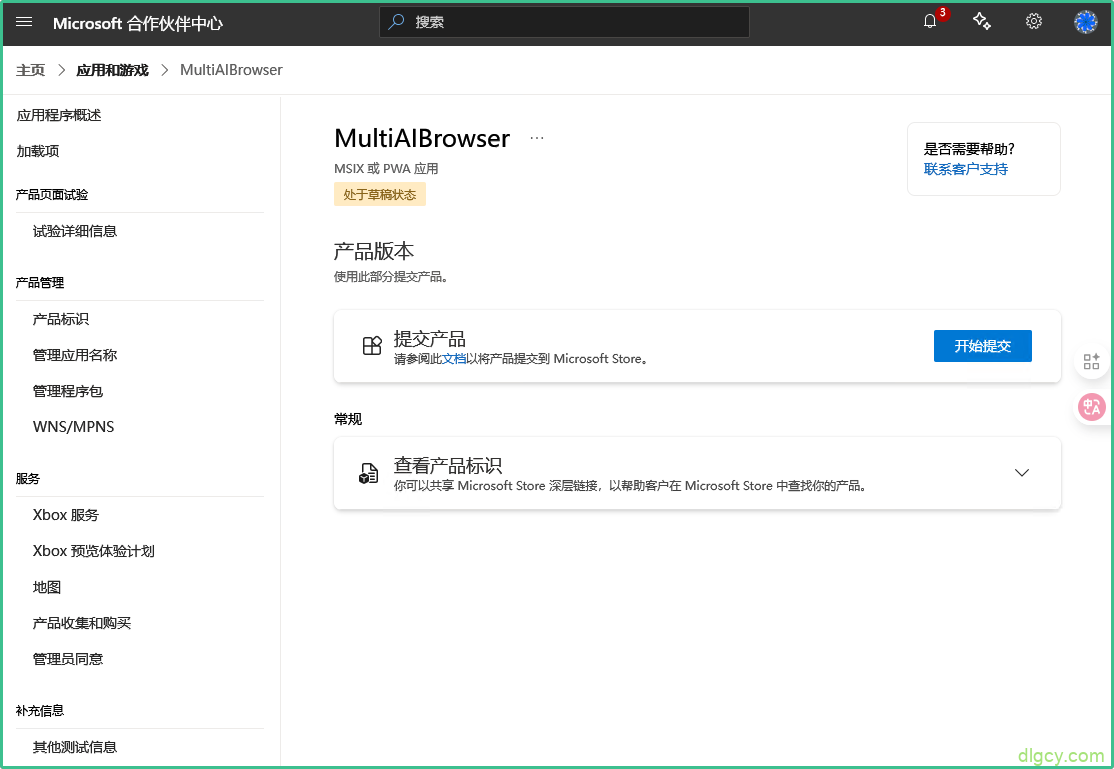Click the pink translate floating icon
This screenshot has width=1114, height=769.
(x=1091, y=407)
